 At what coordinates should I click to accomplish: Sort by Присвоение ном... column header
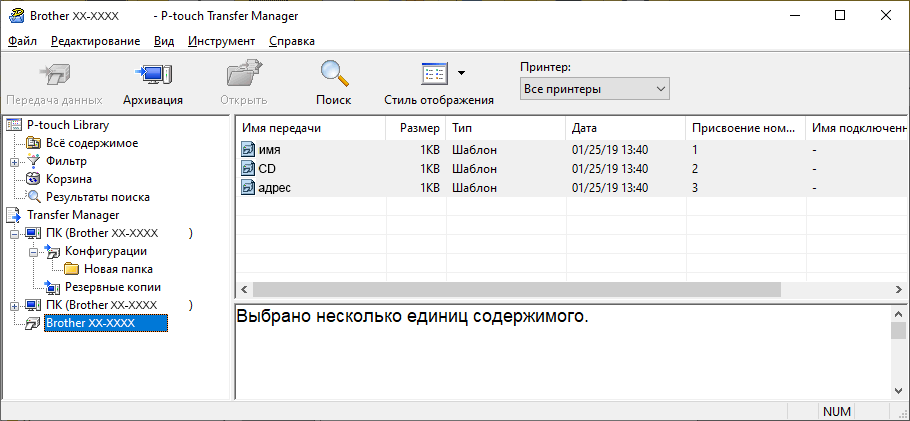click(x=746, y=128)
